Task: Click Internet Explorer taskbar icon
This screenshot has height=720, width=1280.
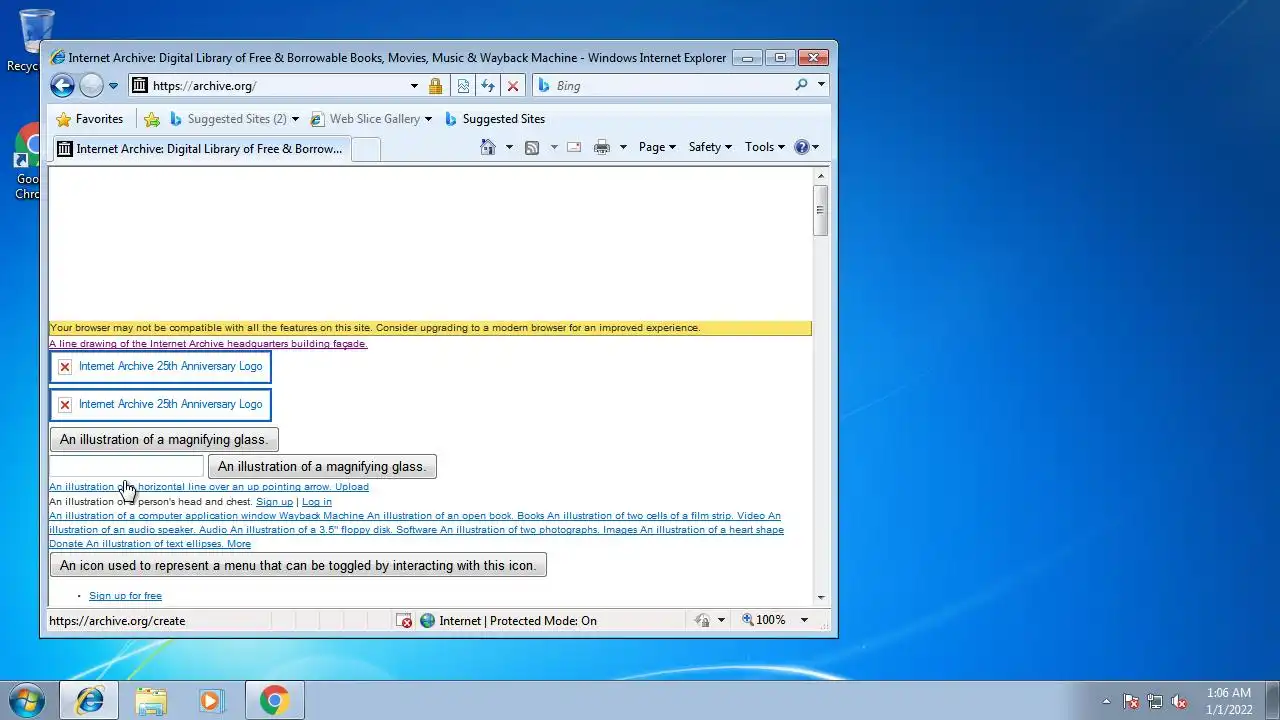Action: pos(89,700)
